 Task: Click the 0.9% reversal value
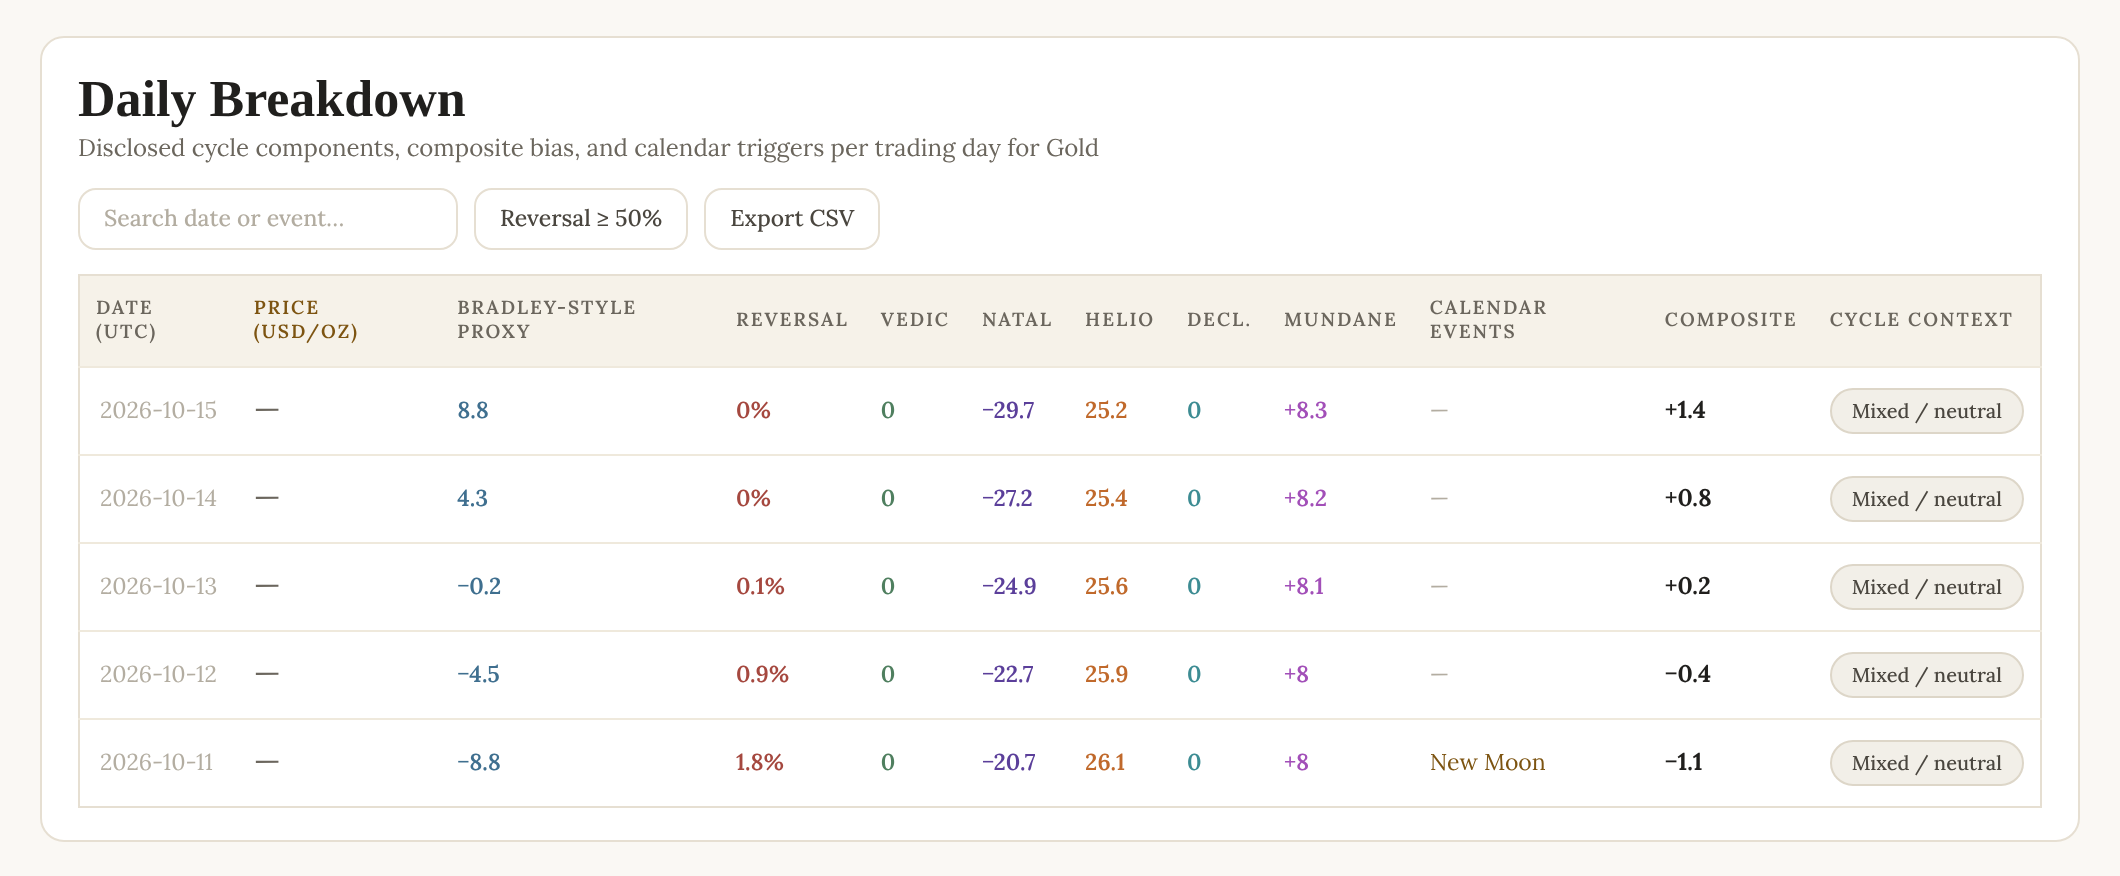pyautogui.click(x=762, y=675)
